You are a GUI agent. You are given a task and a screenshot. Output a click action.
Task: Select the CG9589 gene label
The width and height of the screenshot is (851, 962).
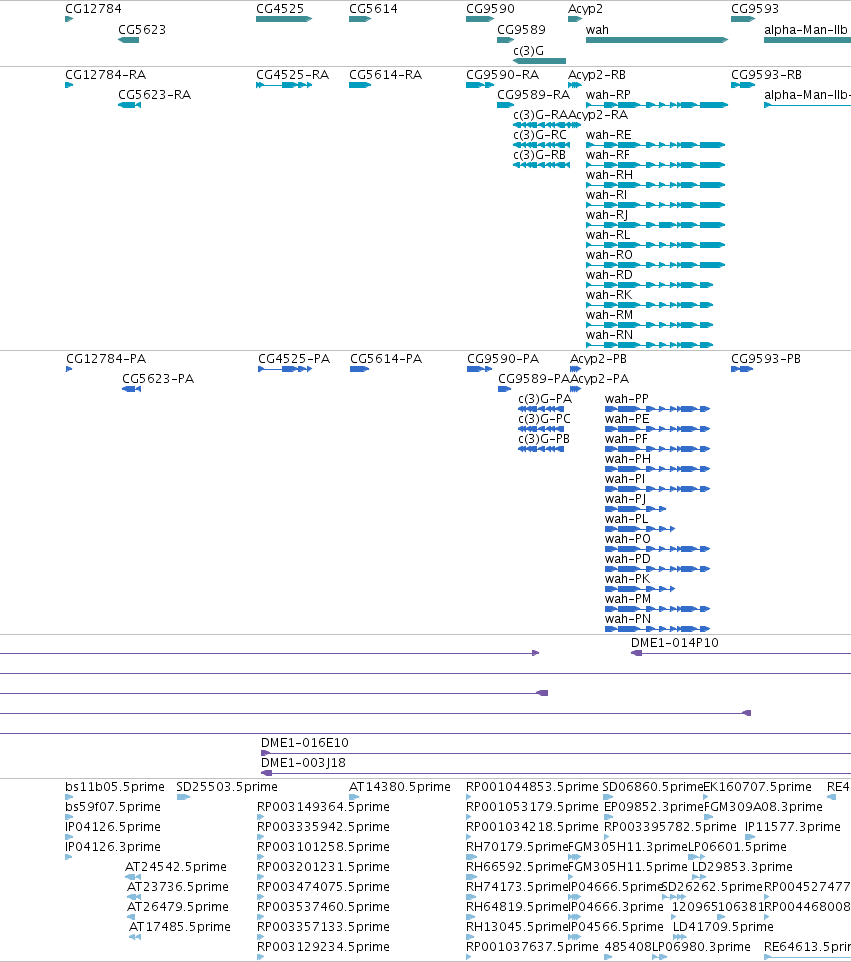click(521, 29)
